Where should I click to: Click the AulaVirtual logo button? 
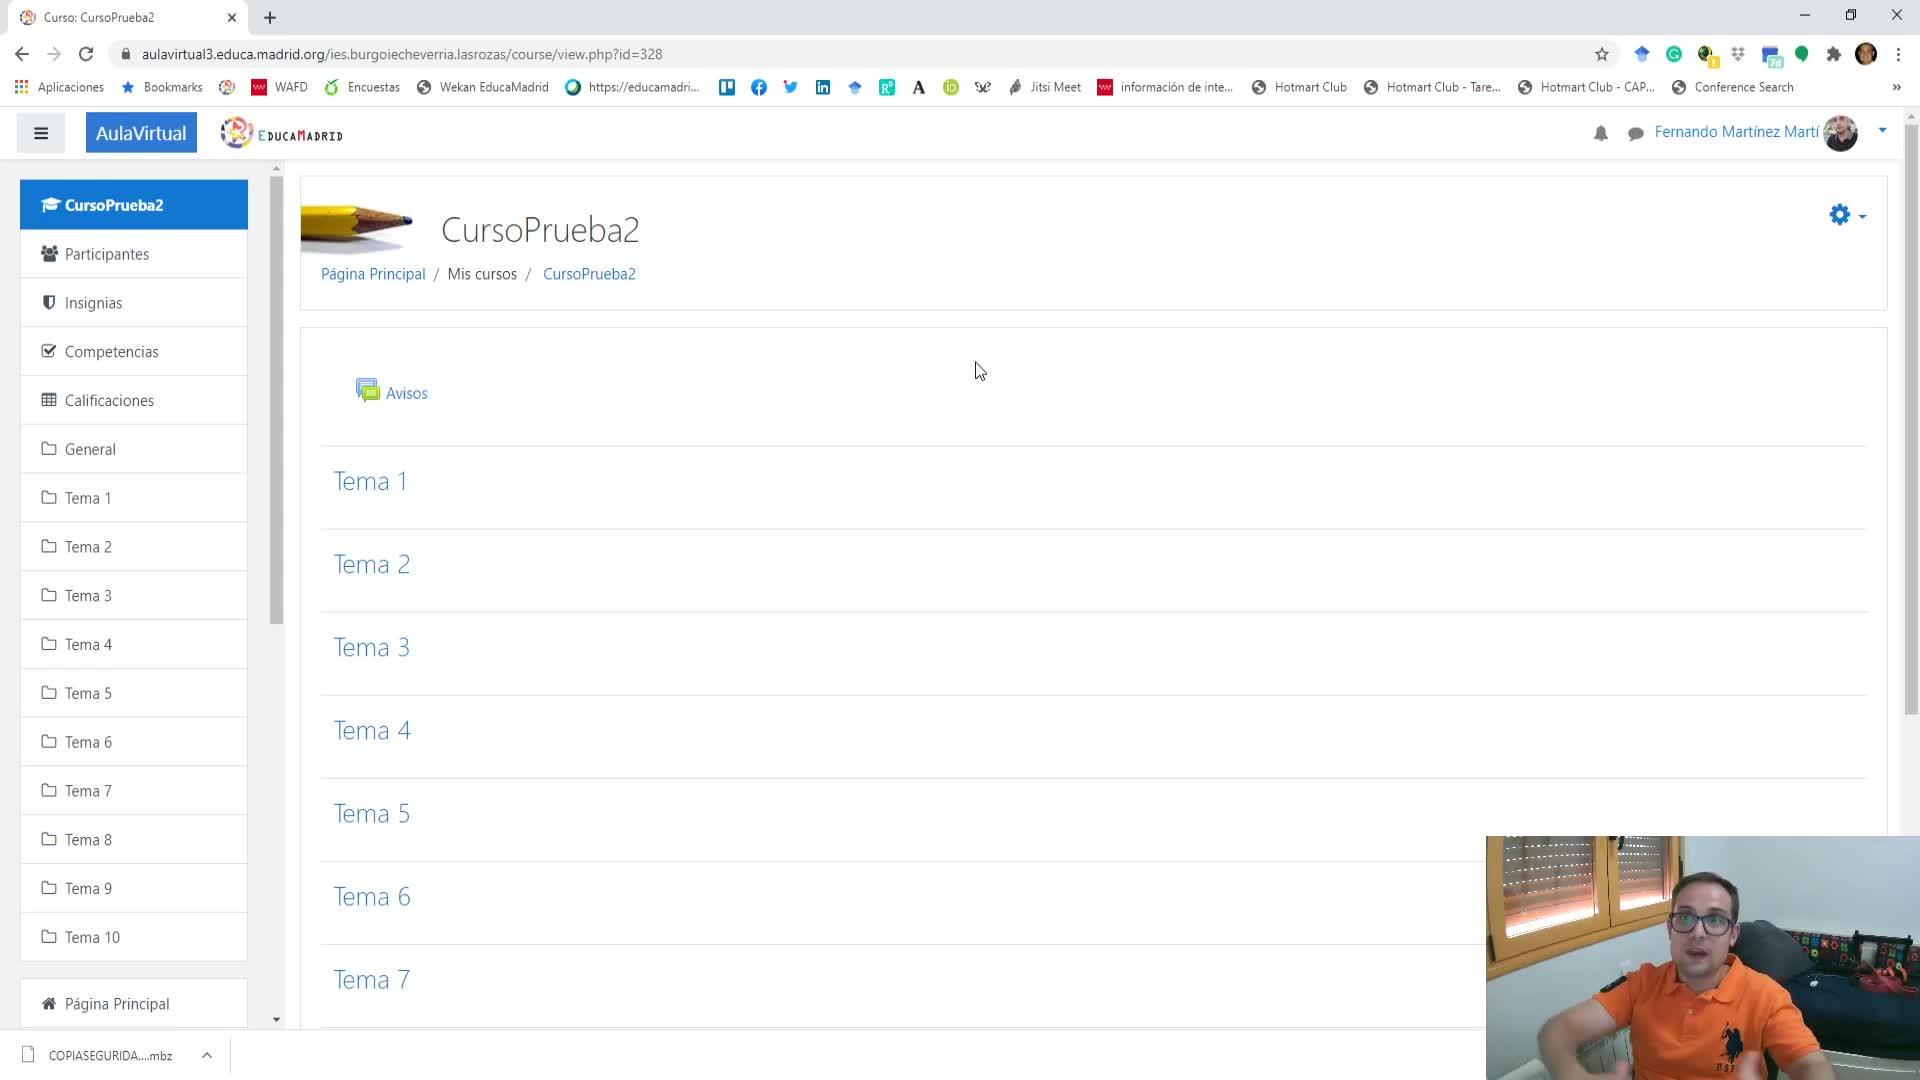tap(141, 133)
